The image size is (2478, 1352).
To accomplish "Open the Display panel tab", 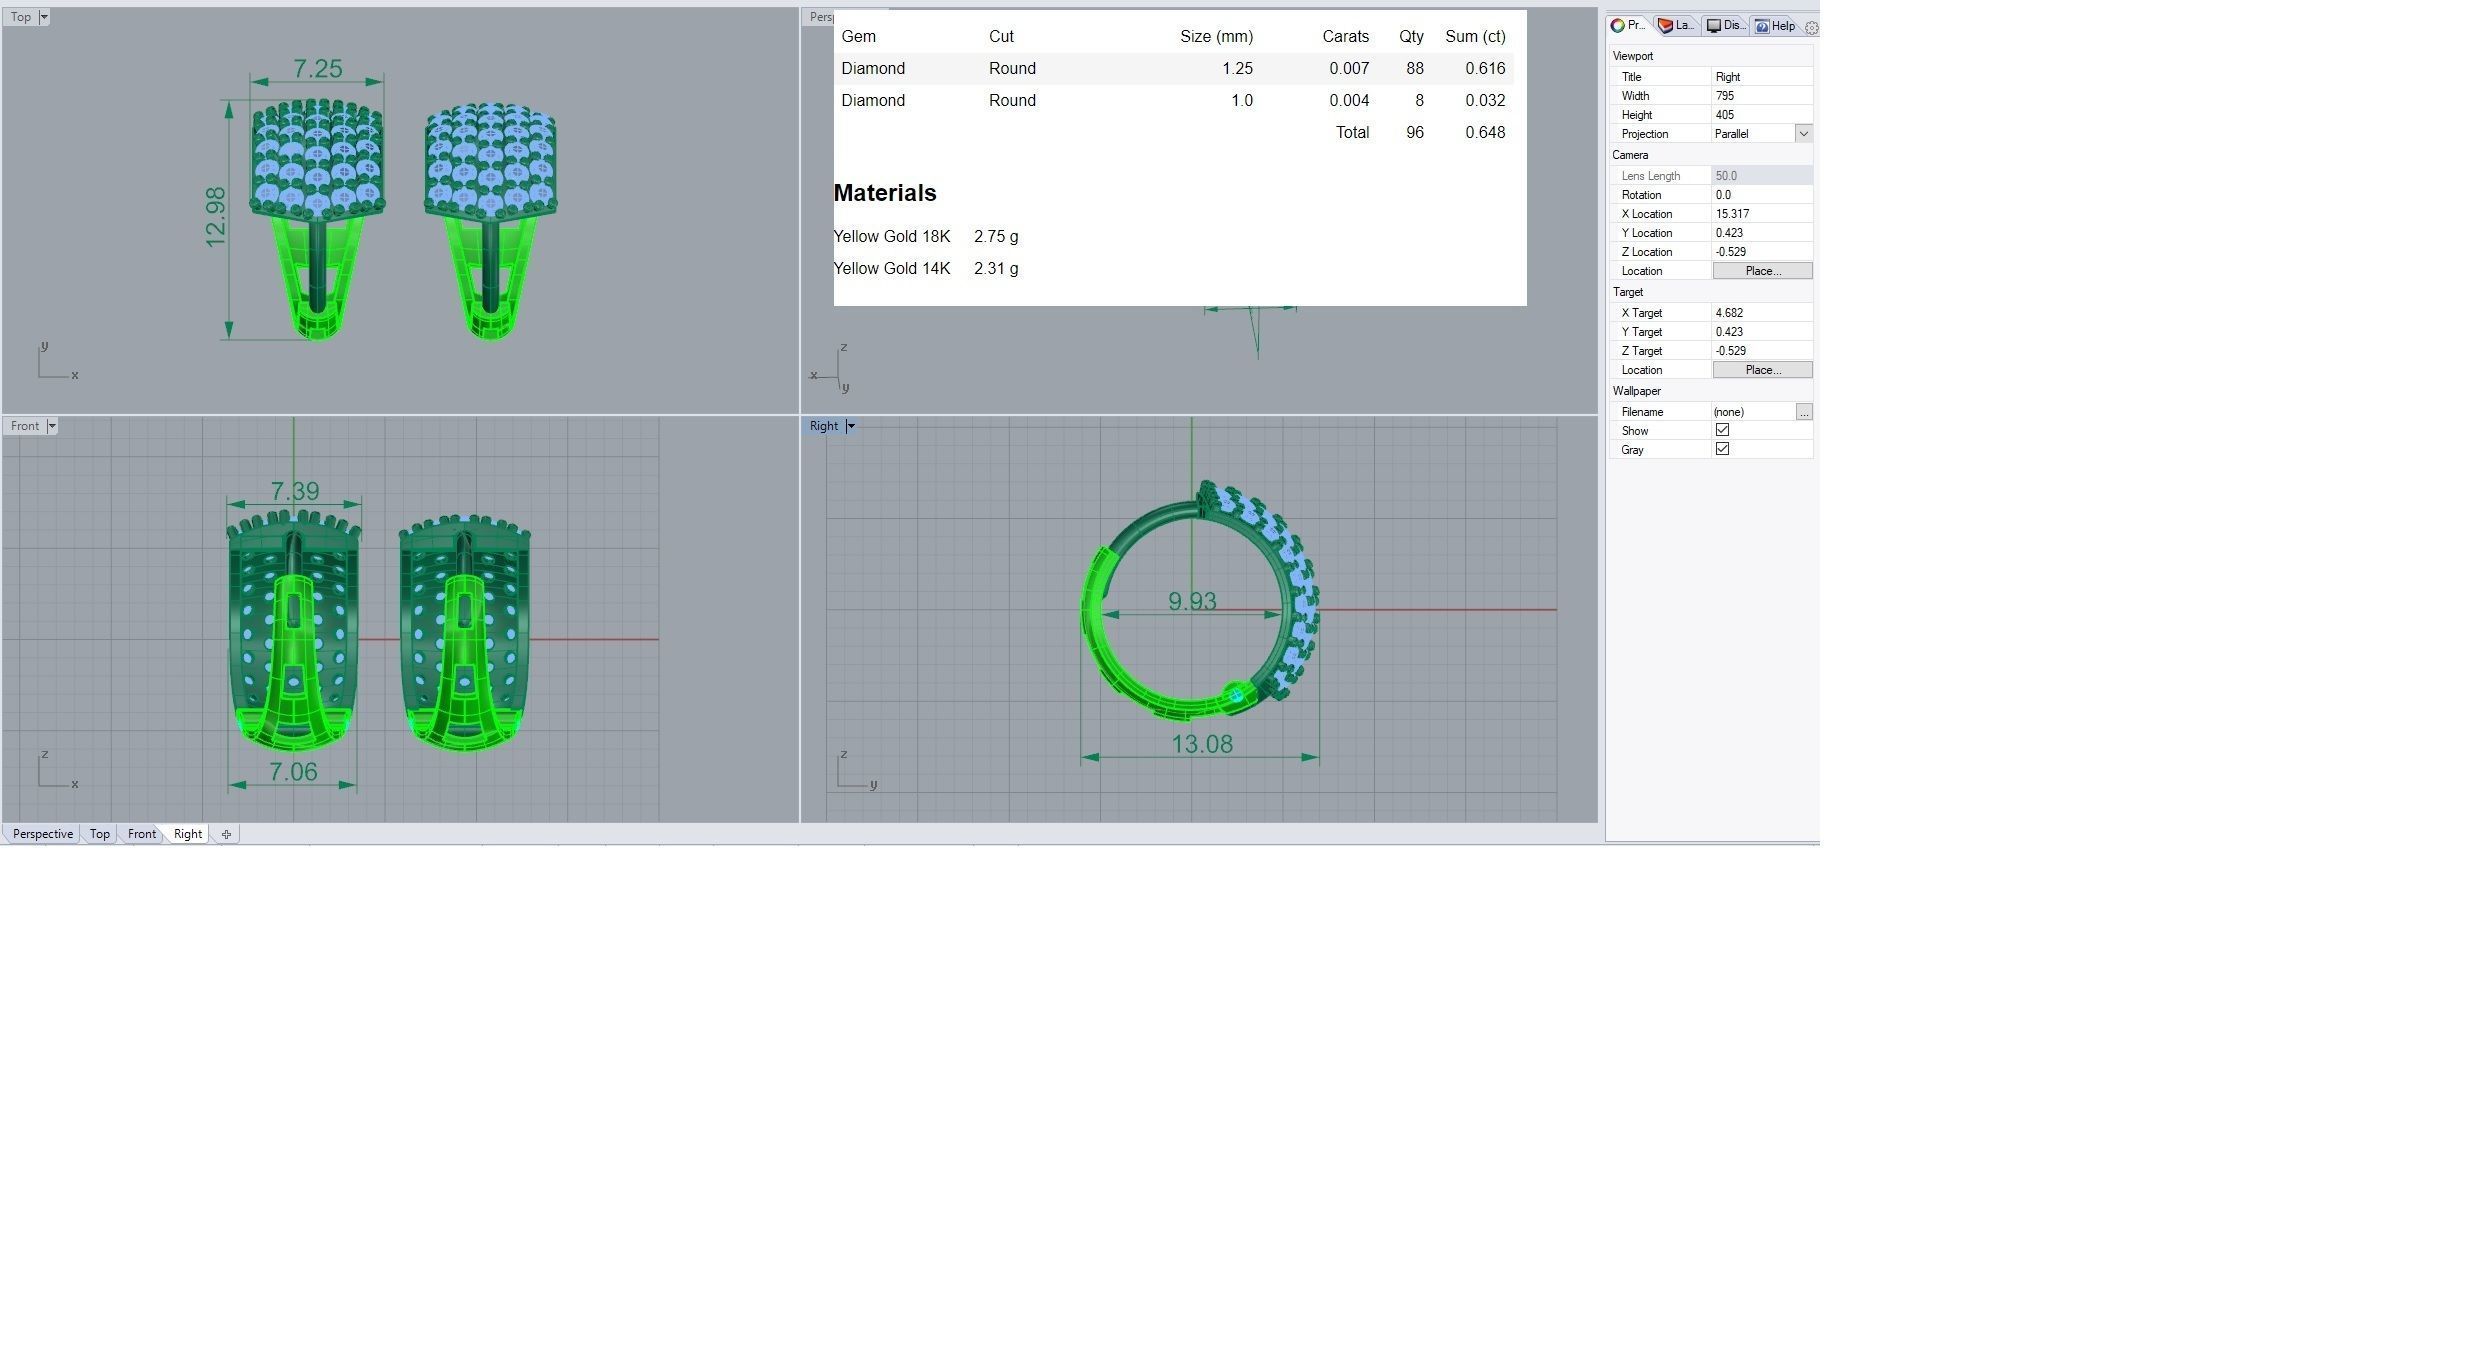I will (x=1726, y=26).
